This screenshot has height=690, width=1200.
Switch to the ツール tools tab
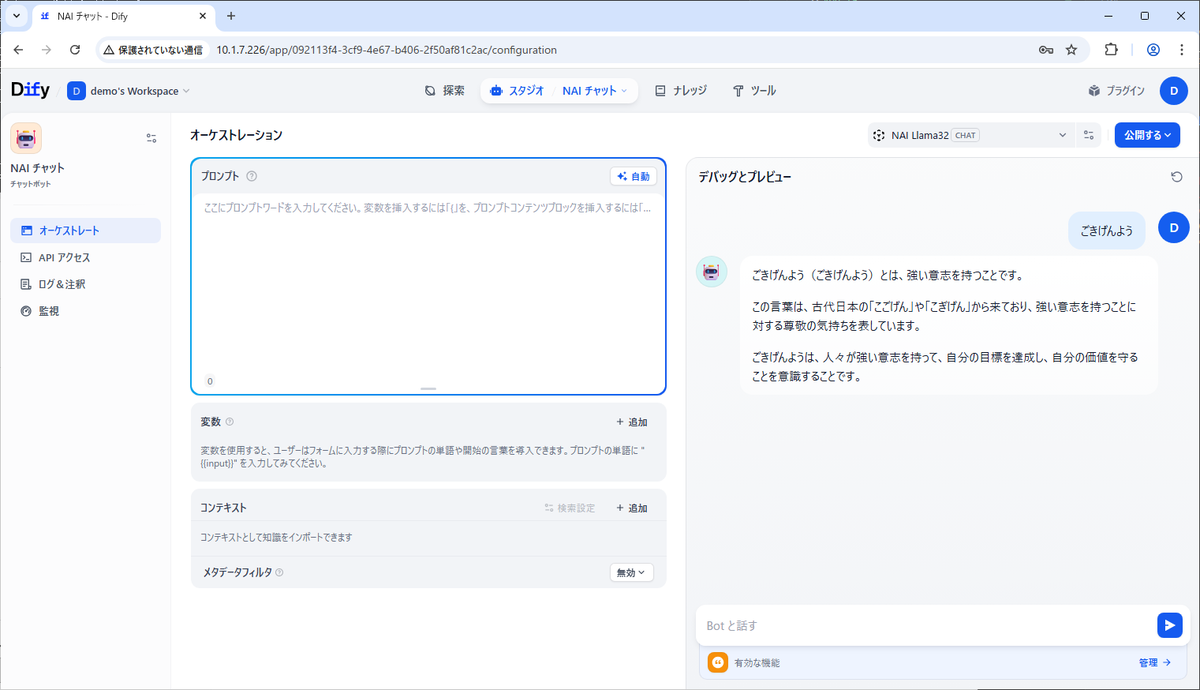(754, 90)
